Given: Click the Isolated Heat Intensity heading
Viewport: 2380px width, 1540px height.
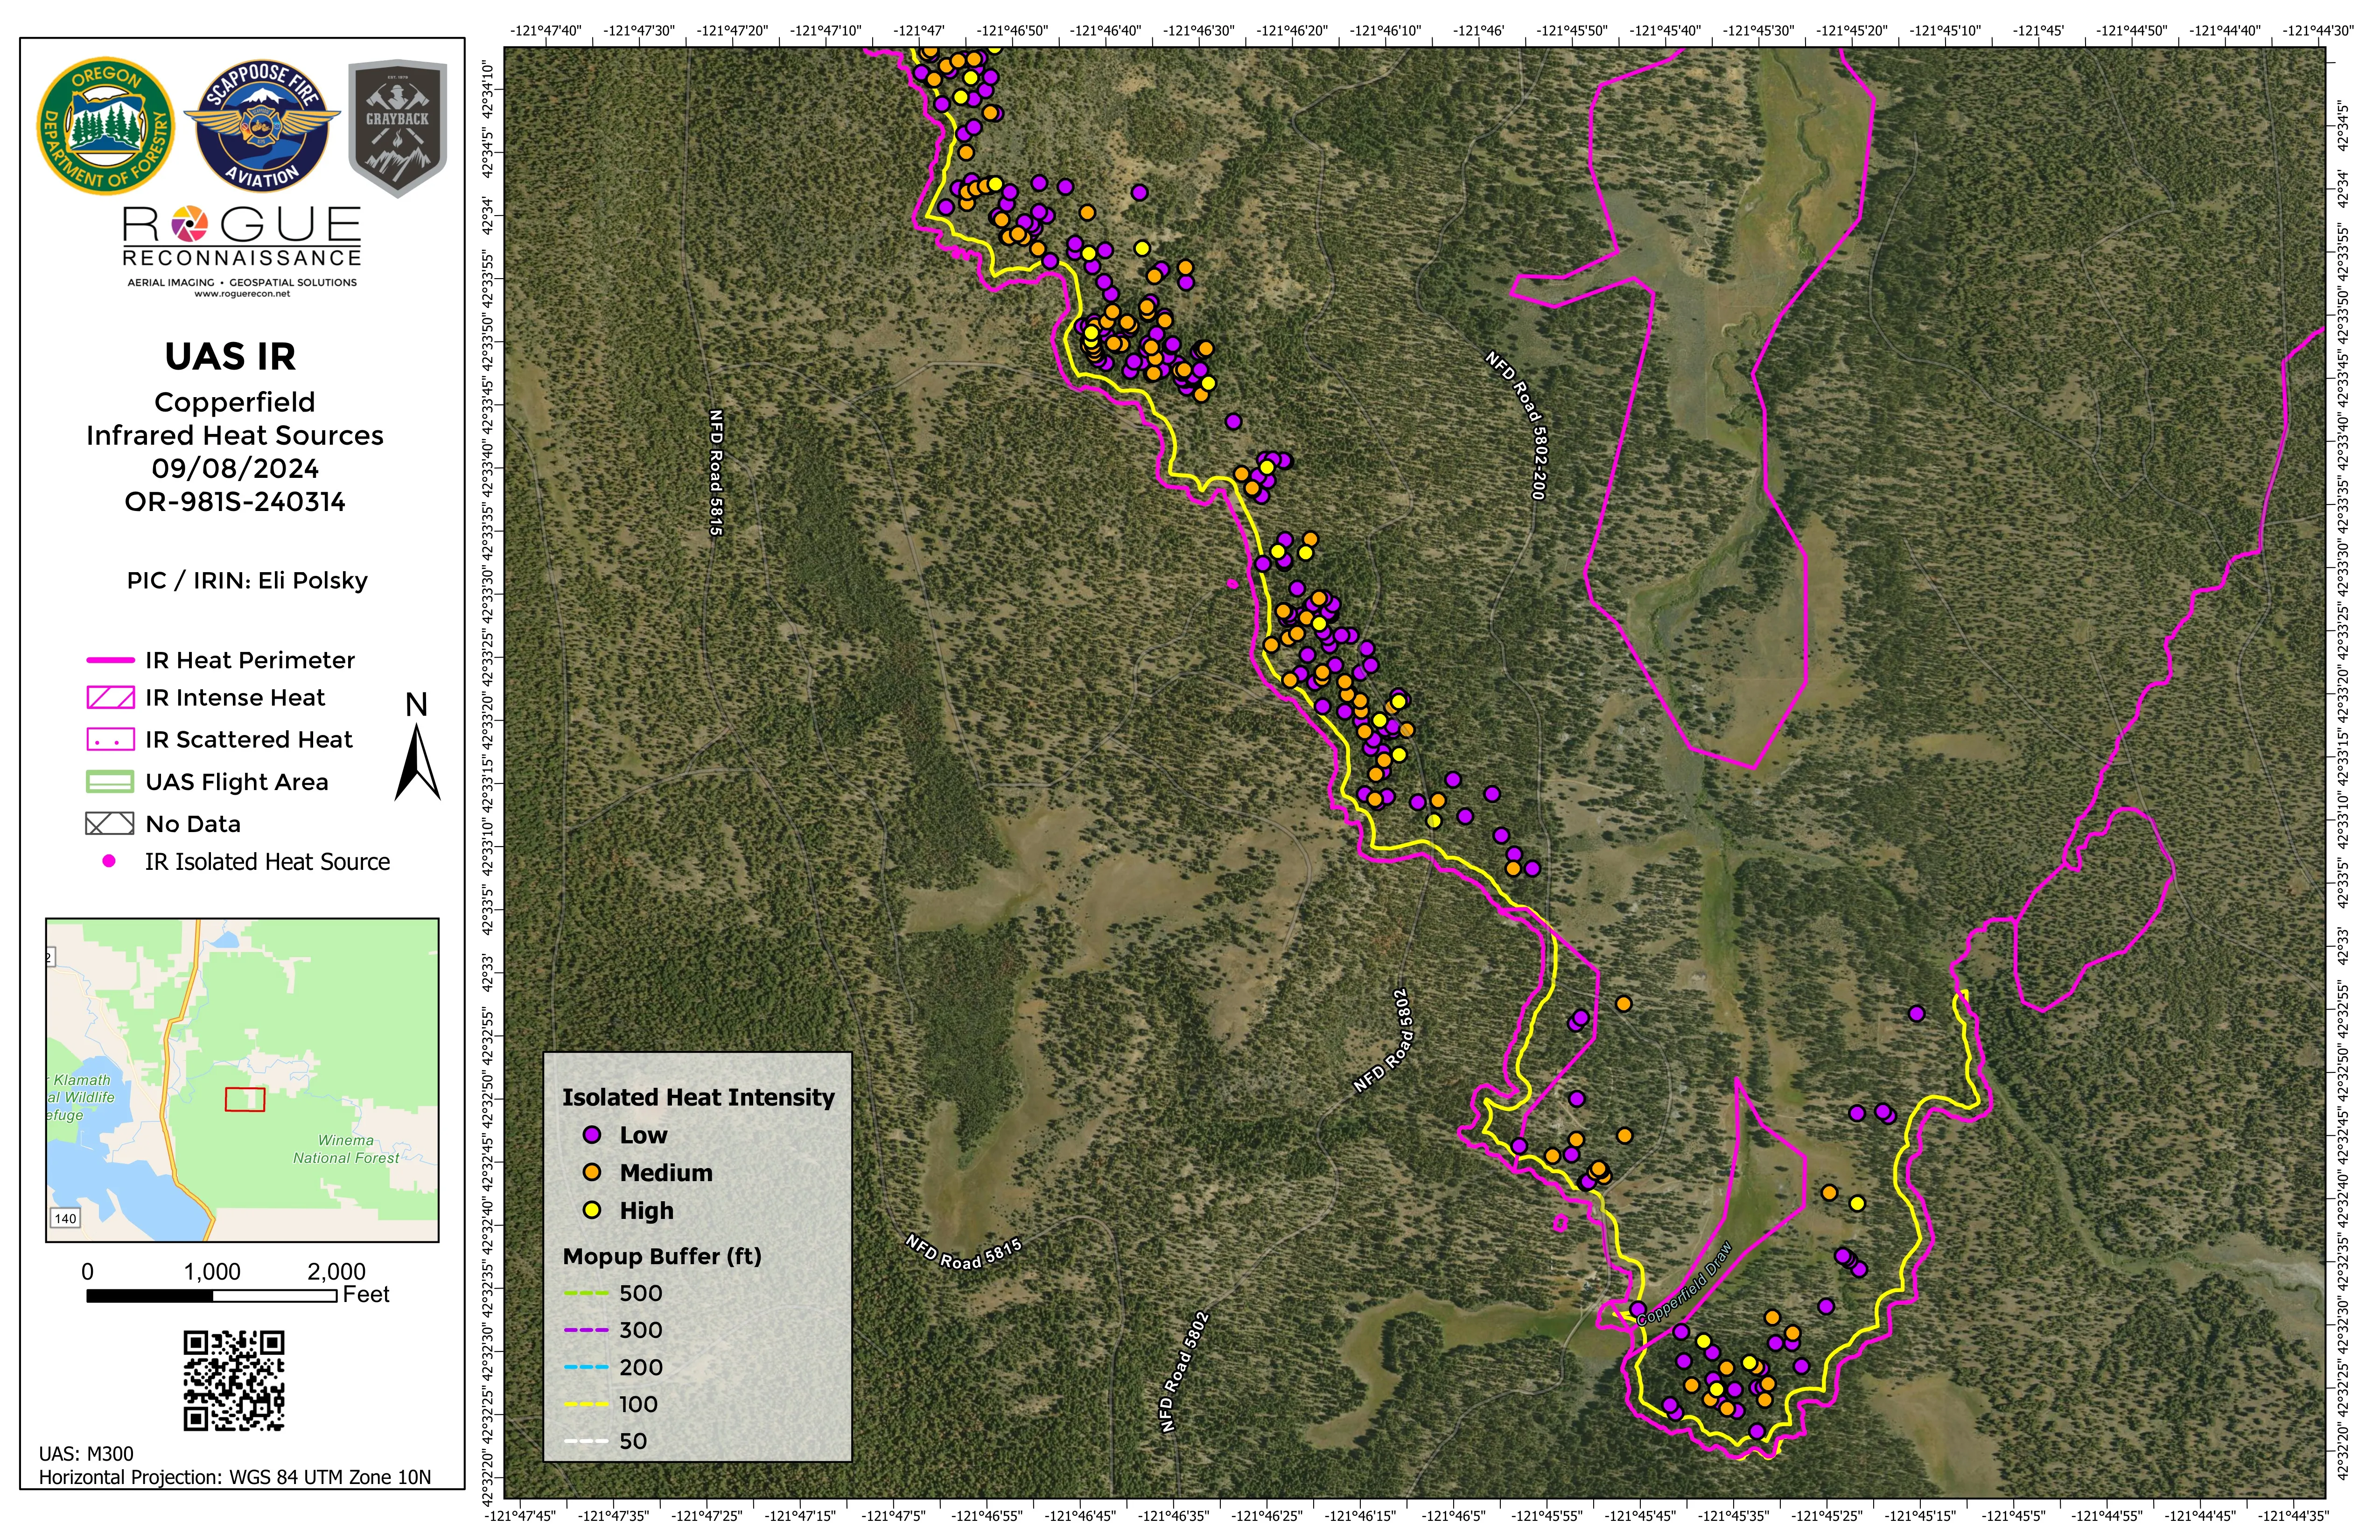Looking at the screenshot, I should pyautogui.click(x=698, y=1098).
